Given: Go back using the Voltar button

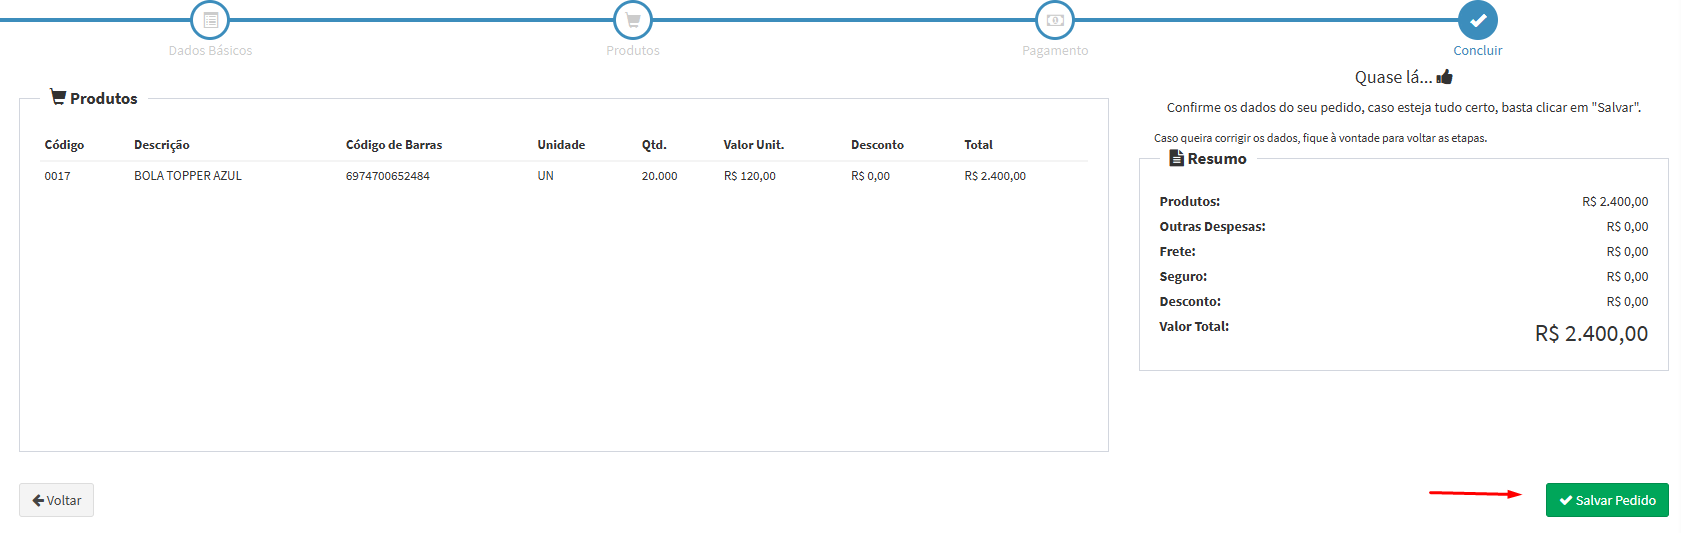Looking at the screenshot, I should [57, 500].
